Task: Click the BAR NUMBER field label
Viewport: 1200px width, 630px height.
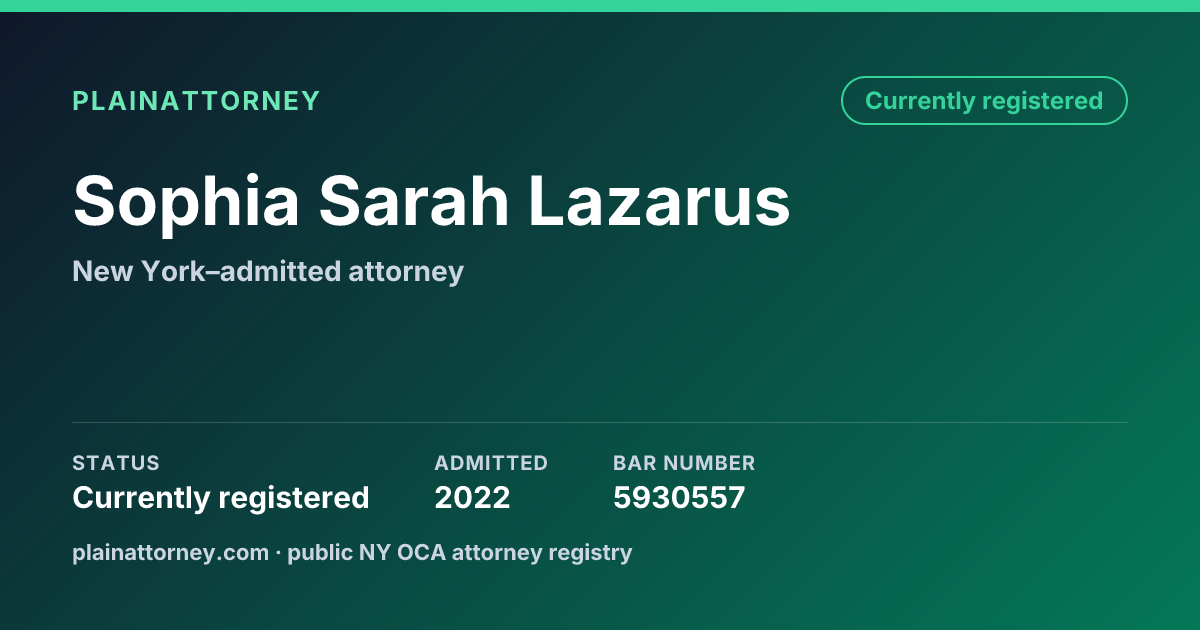Action: click(x=684, y=463)
